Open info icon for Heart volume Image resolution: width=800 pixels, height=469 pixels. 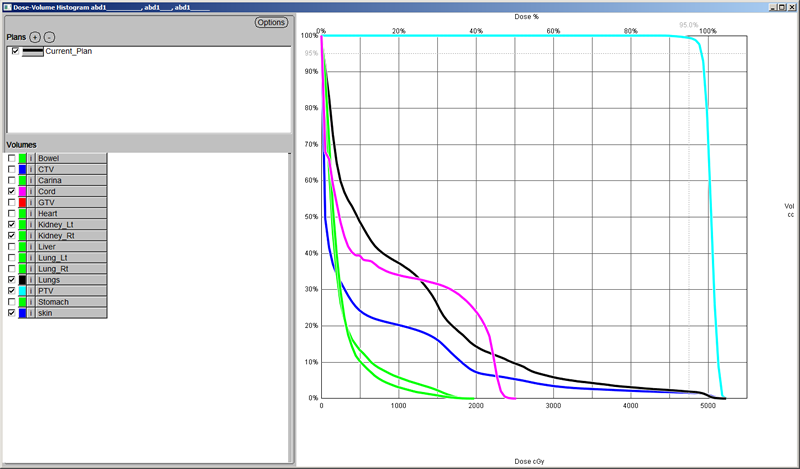(30, 213)
